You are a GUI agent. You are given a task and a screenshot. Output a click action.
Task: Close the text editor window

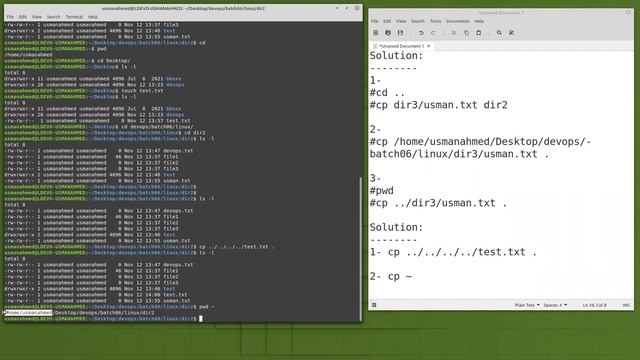(628, 12)
